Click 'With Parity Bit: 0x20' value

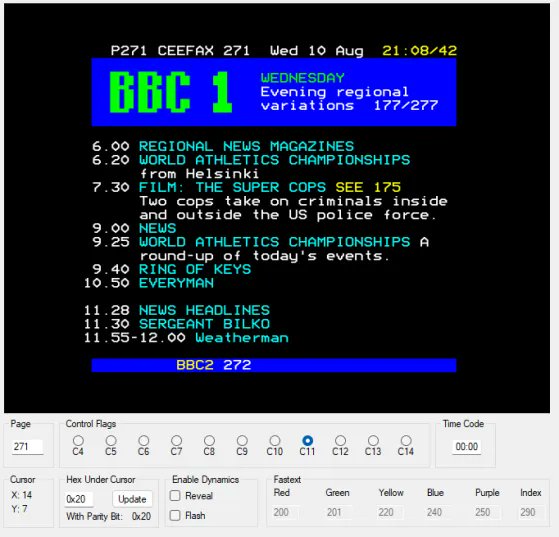click(141, 516)
